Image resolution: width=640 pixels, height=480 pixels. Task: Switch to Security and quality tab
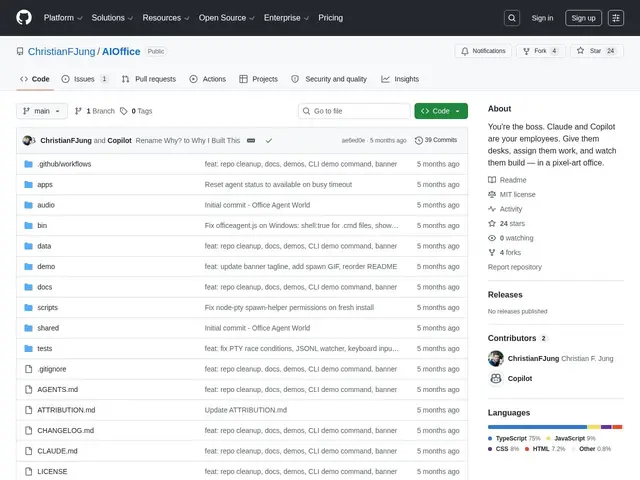pos(329,79)
